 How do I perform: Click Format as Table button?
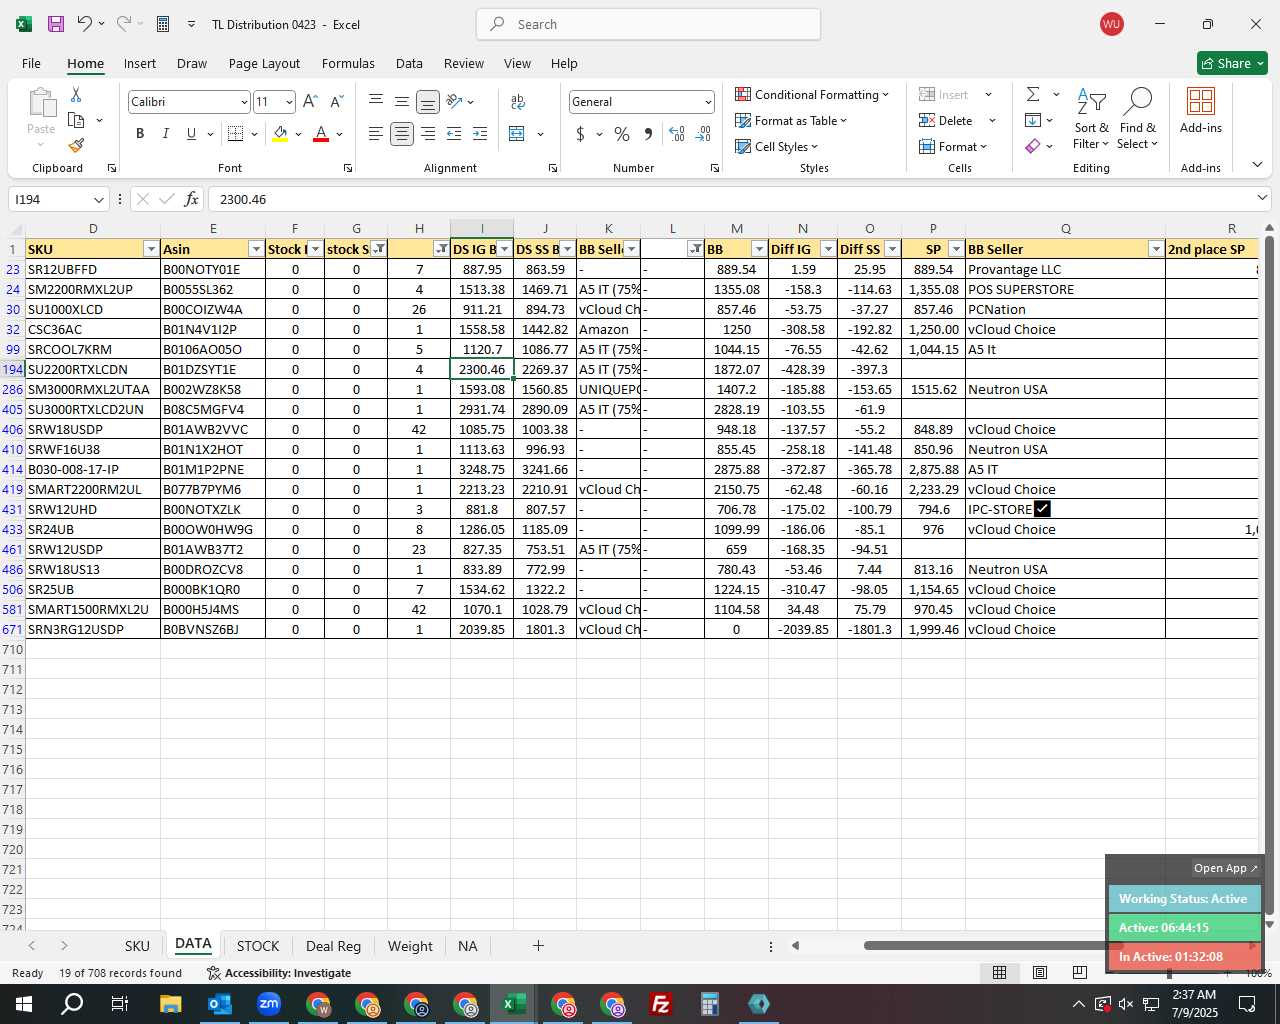coord(790,120)
